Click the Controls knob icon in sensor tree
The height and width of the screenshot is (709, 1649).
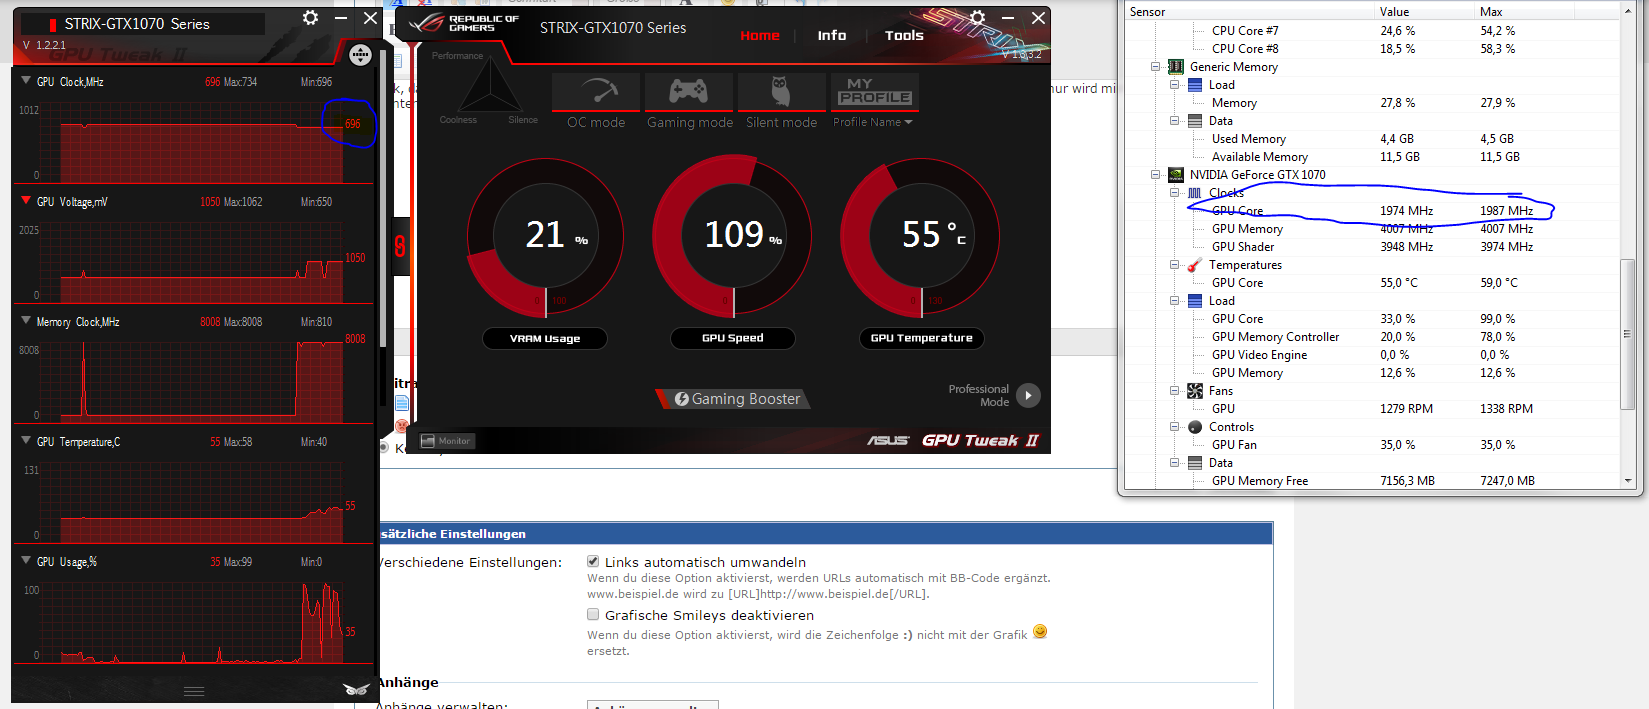coord(1194,427)
